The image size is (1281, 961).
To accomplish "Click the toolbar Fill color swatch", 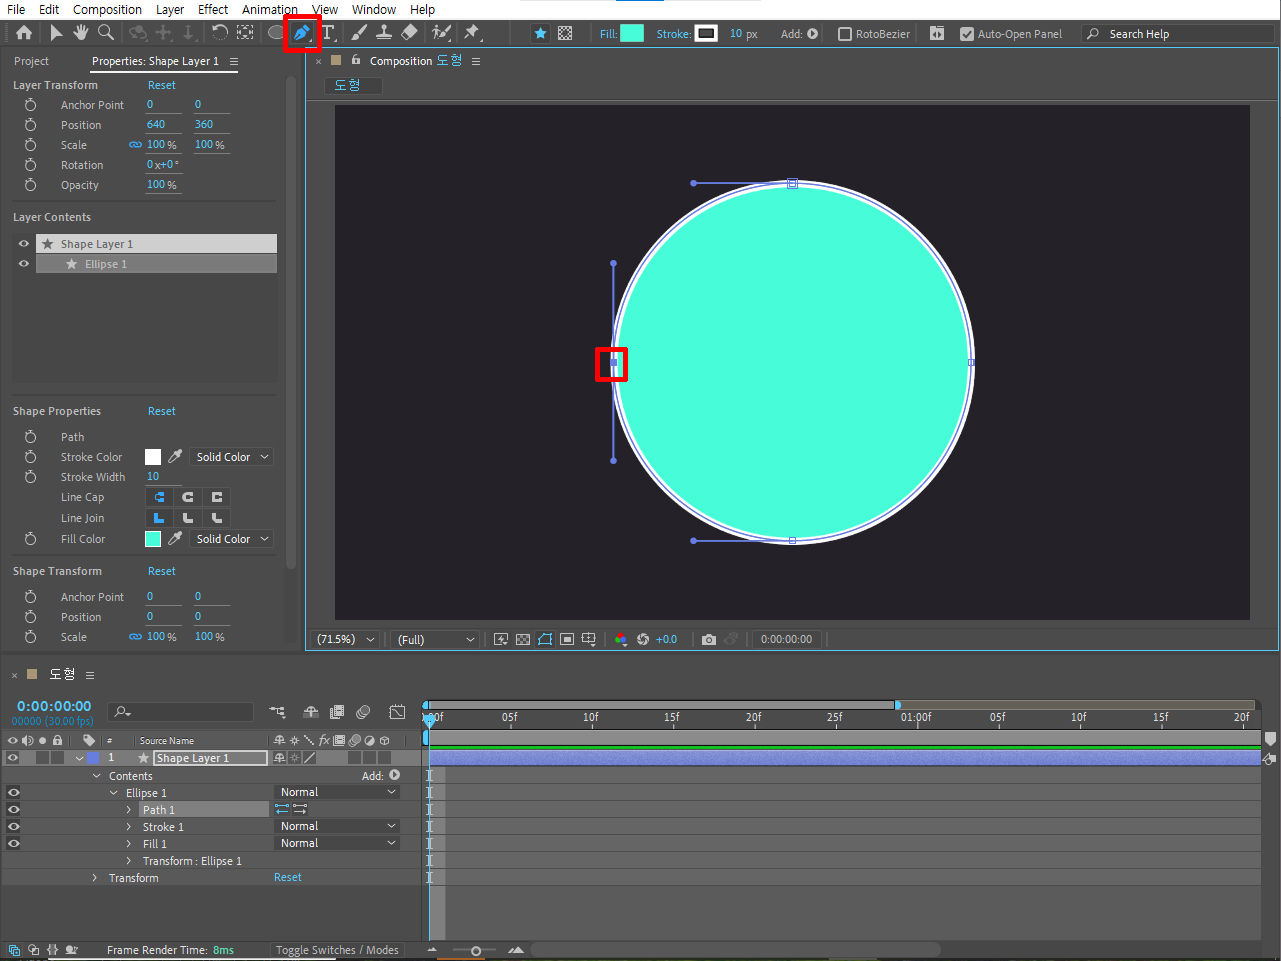I will coord(632,33).
